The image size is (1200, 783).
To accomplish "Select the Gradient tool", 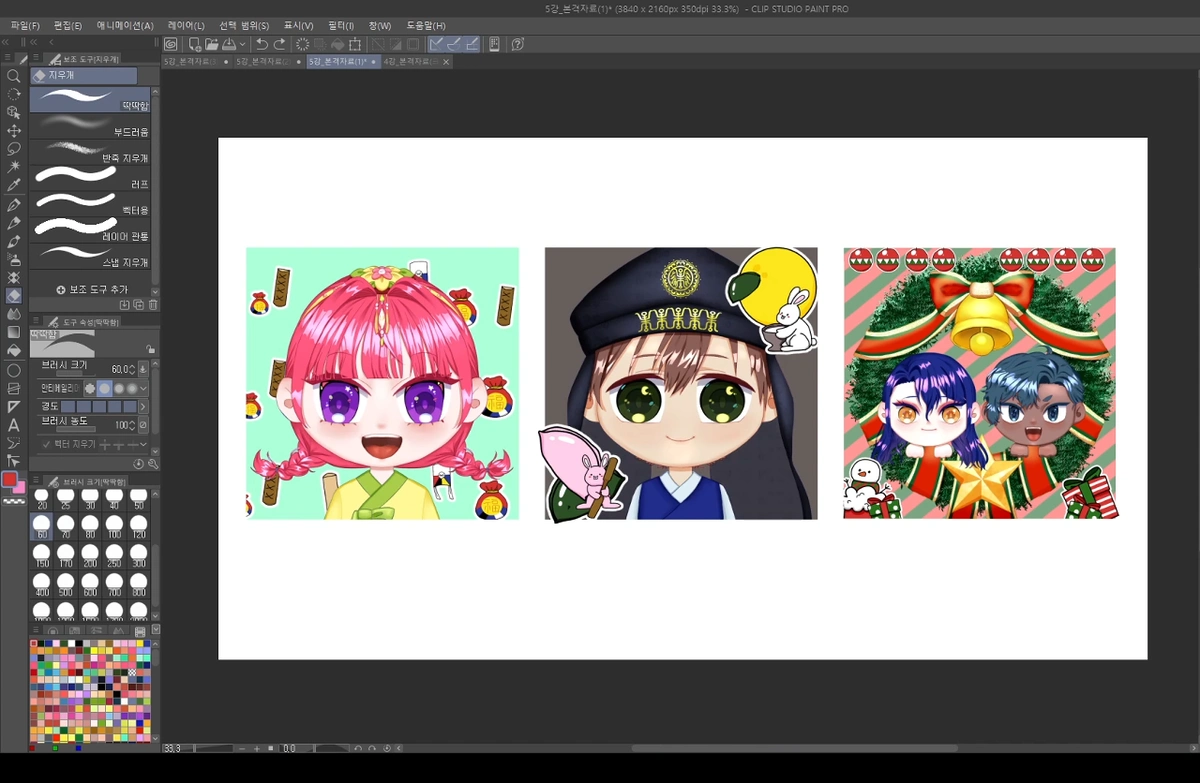I will pos(14,331).
